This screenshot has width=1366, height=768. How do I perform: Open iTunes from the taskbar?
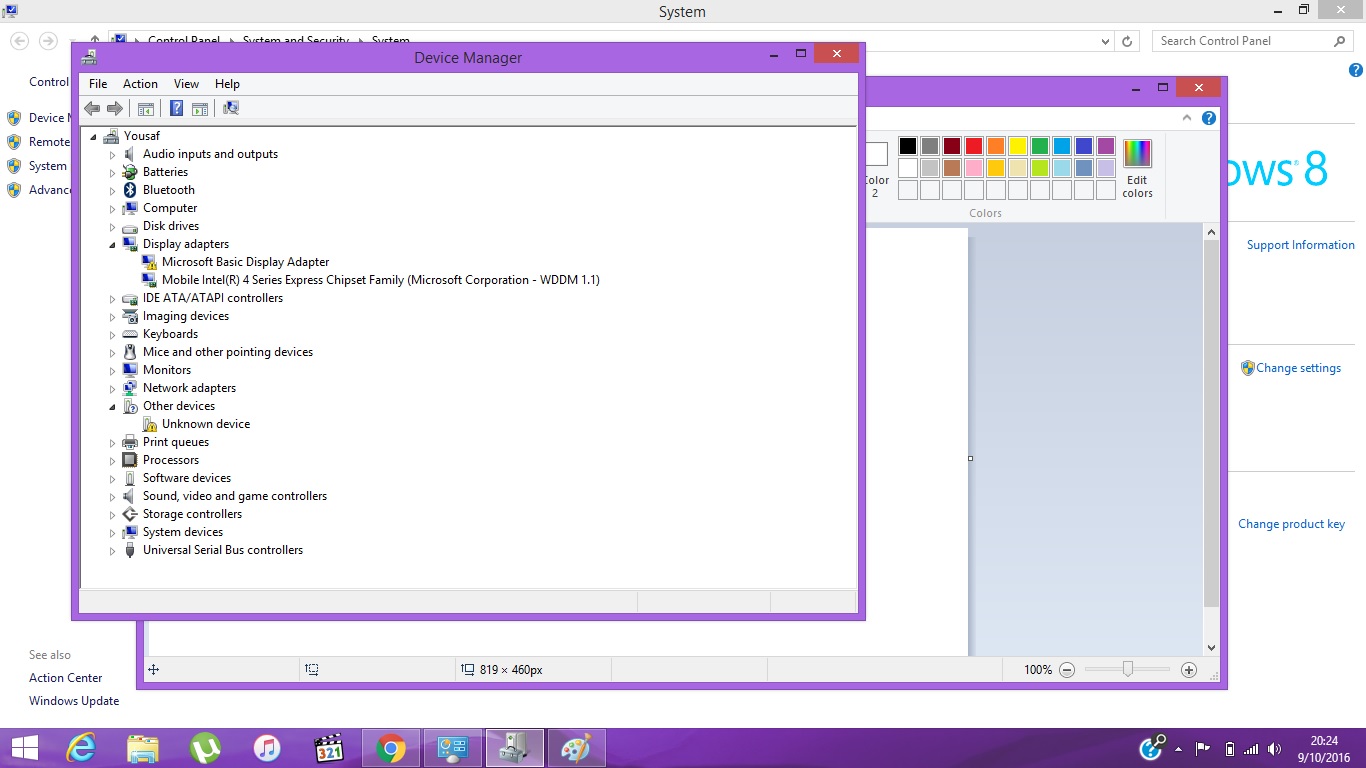click(267, 748)
